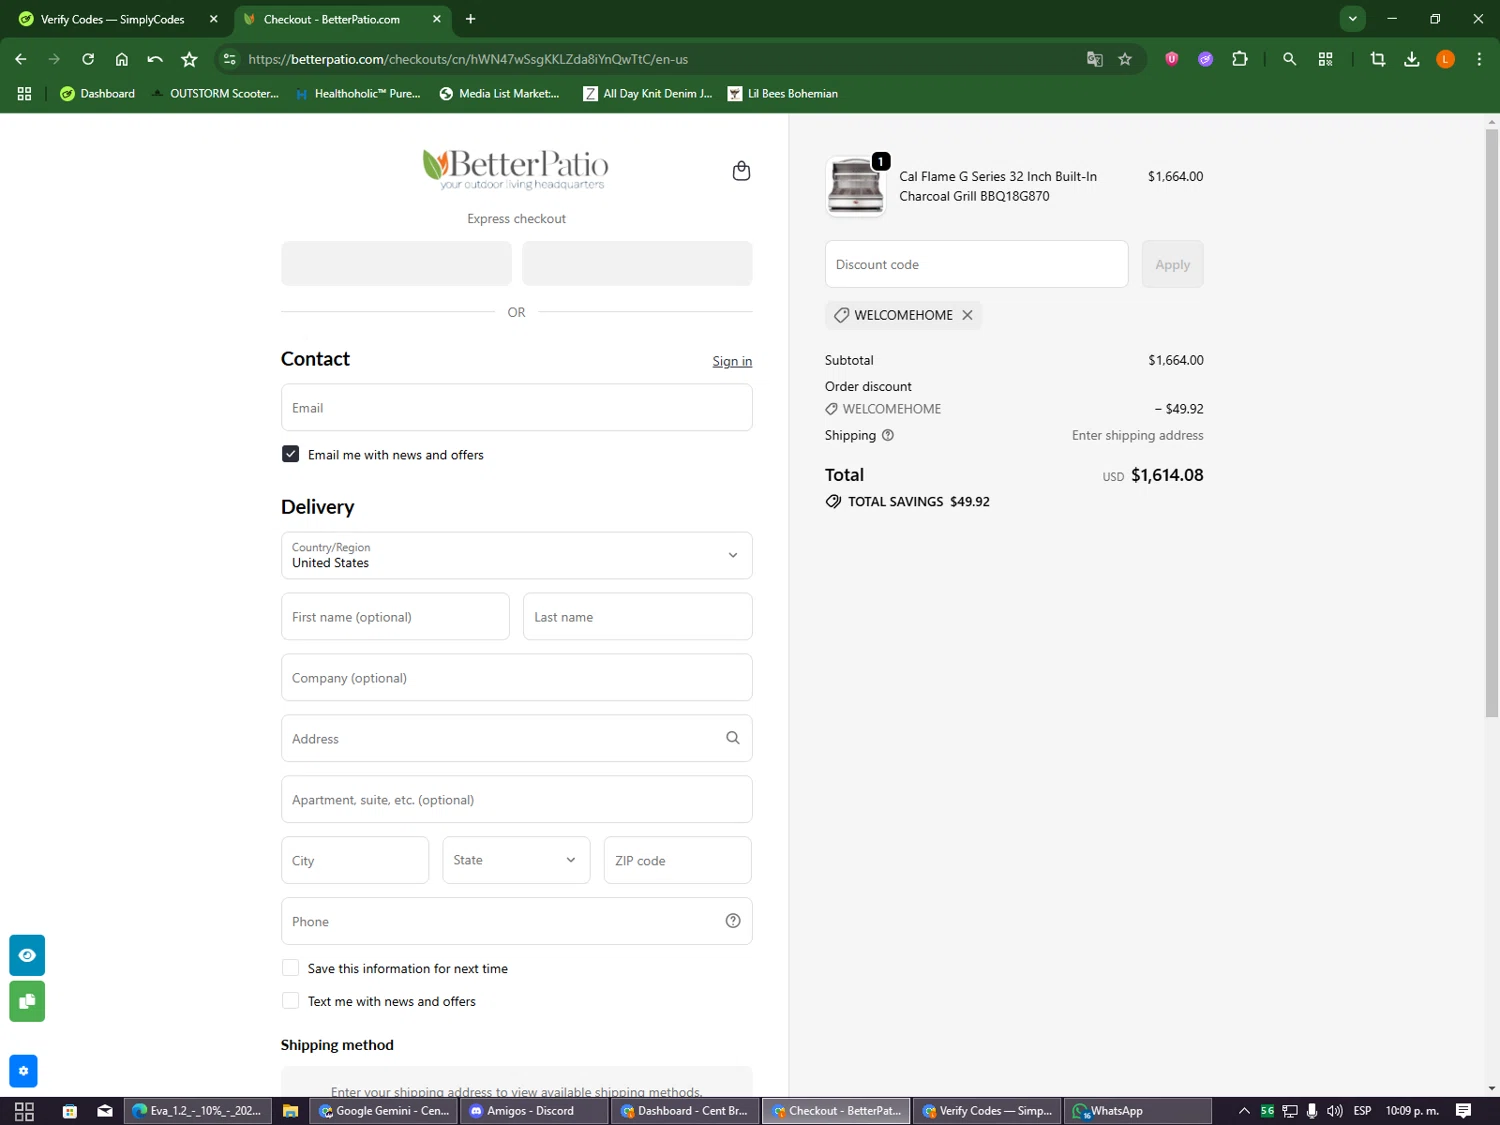Click the blue eye extension button
The height and width of the screenshot is (1125, 1500).
[x=27, y=955]
